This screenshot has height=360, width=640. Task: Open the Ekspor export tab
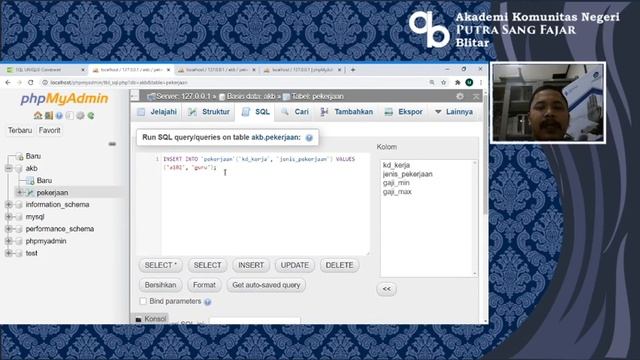(x=404, y=112)
